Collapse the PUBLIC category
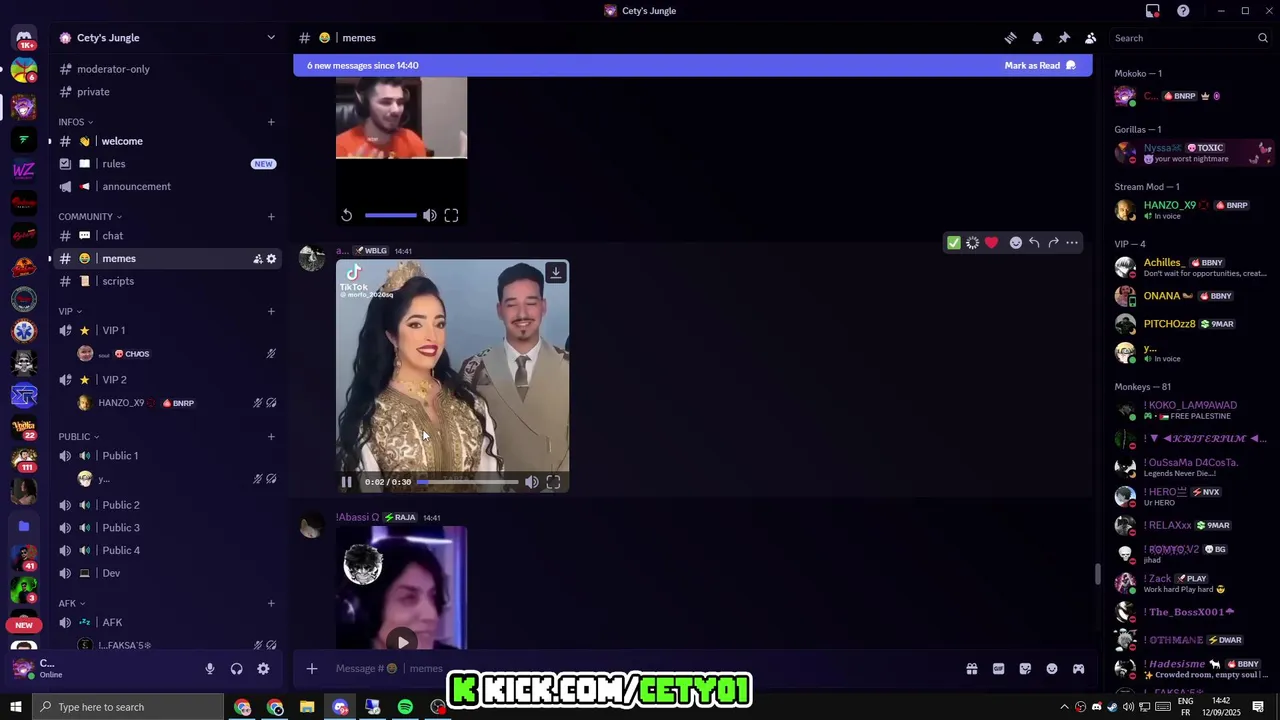1280x720 pixels. (79, 437)
